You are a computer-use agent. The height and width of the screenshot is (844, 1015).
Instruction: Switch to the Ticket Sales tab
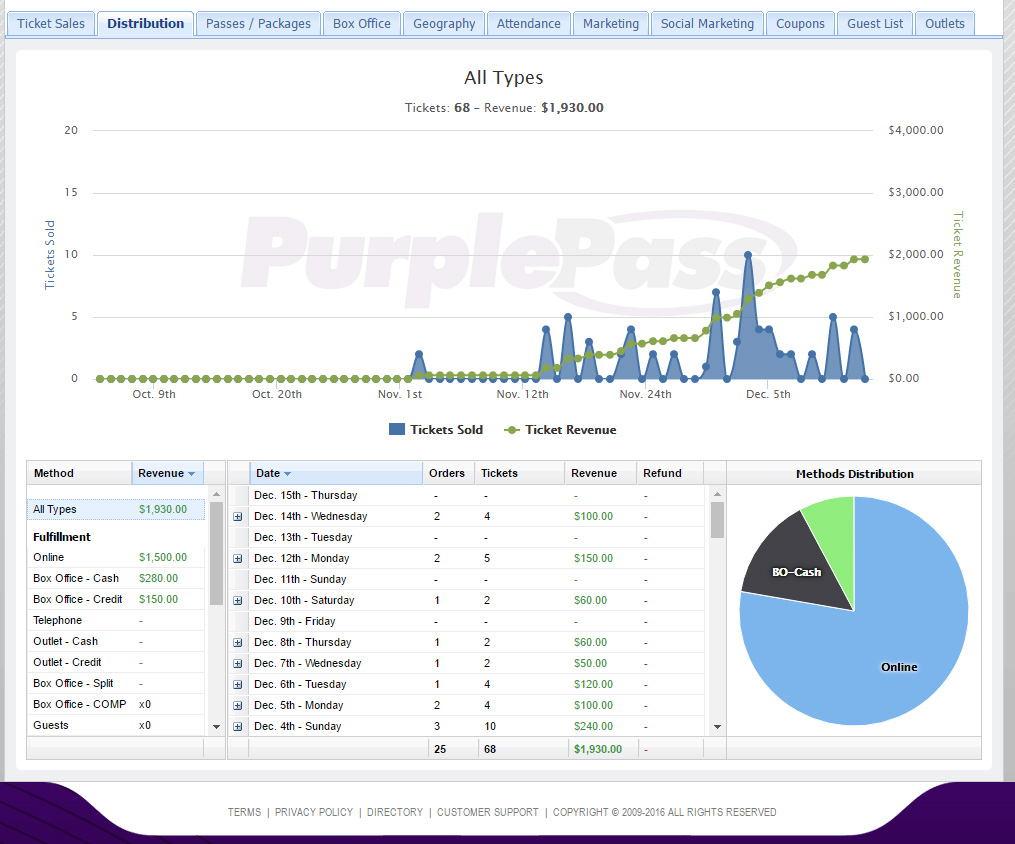50,24
